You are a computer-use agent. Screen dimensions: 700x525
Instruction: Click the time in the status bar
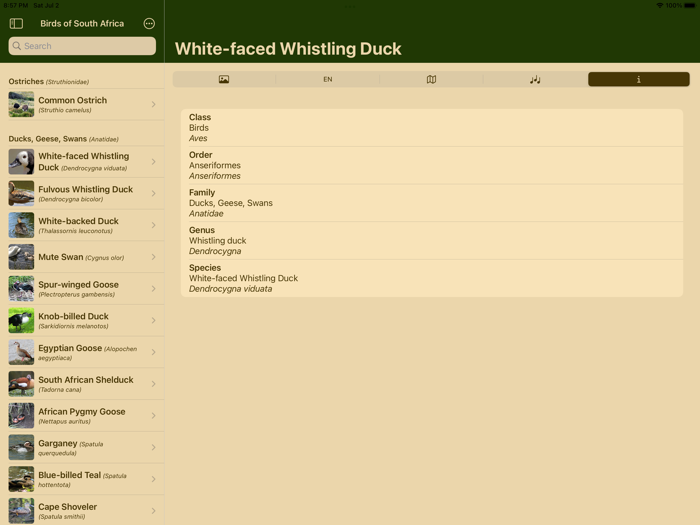point(16,5)
